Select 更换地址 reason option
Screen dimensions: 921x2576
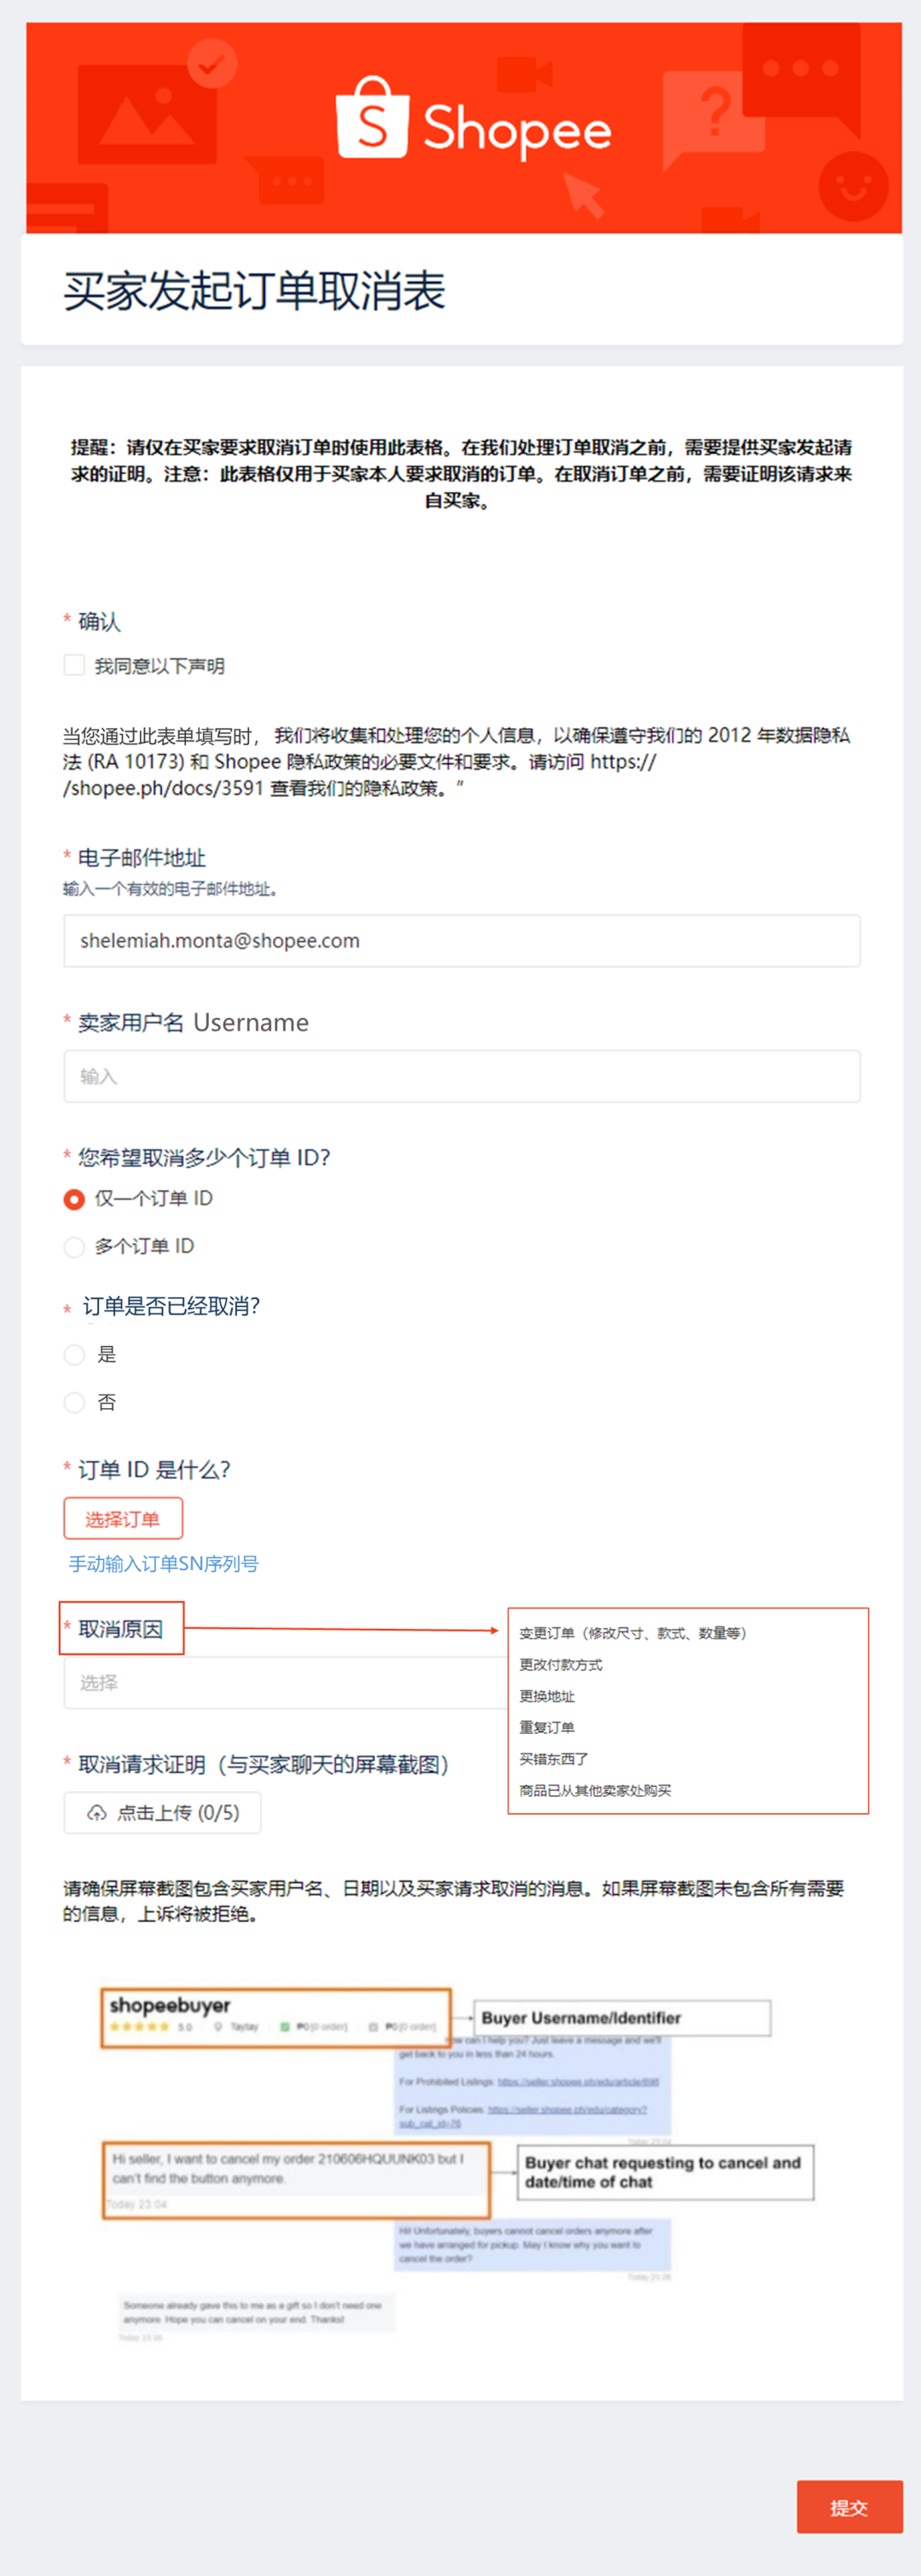(547, 1696)
